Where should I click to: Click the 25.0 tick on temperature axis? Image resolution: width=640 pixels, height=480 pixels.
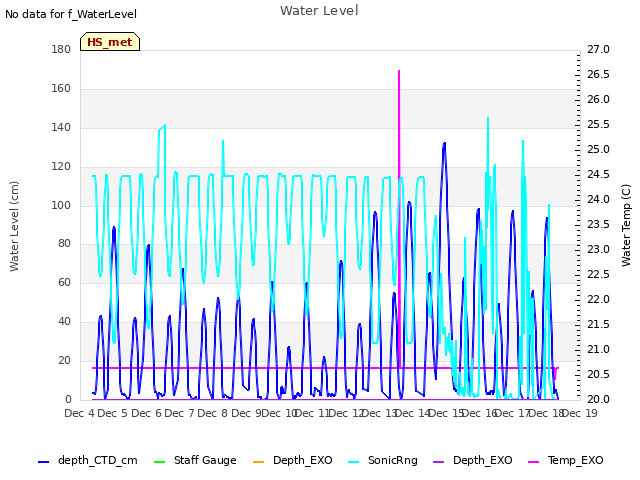(598, 149)
